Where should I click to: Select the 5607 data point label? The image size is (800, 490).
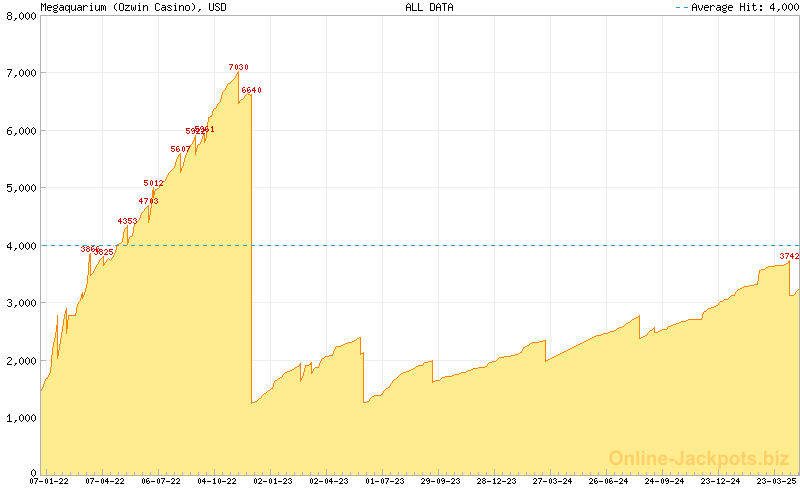[x=180, y=149]
